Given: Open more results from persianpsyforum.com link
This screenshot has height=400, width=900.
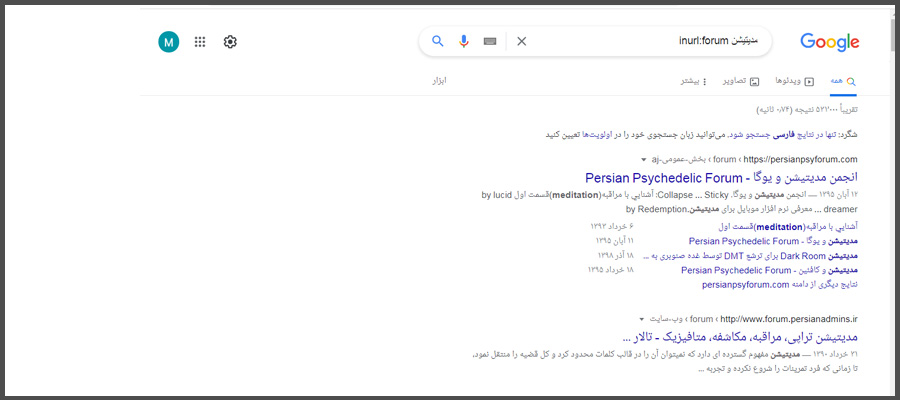Looking at the screenshot, I should [x=779, y=285].
